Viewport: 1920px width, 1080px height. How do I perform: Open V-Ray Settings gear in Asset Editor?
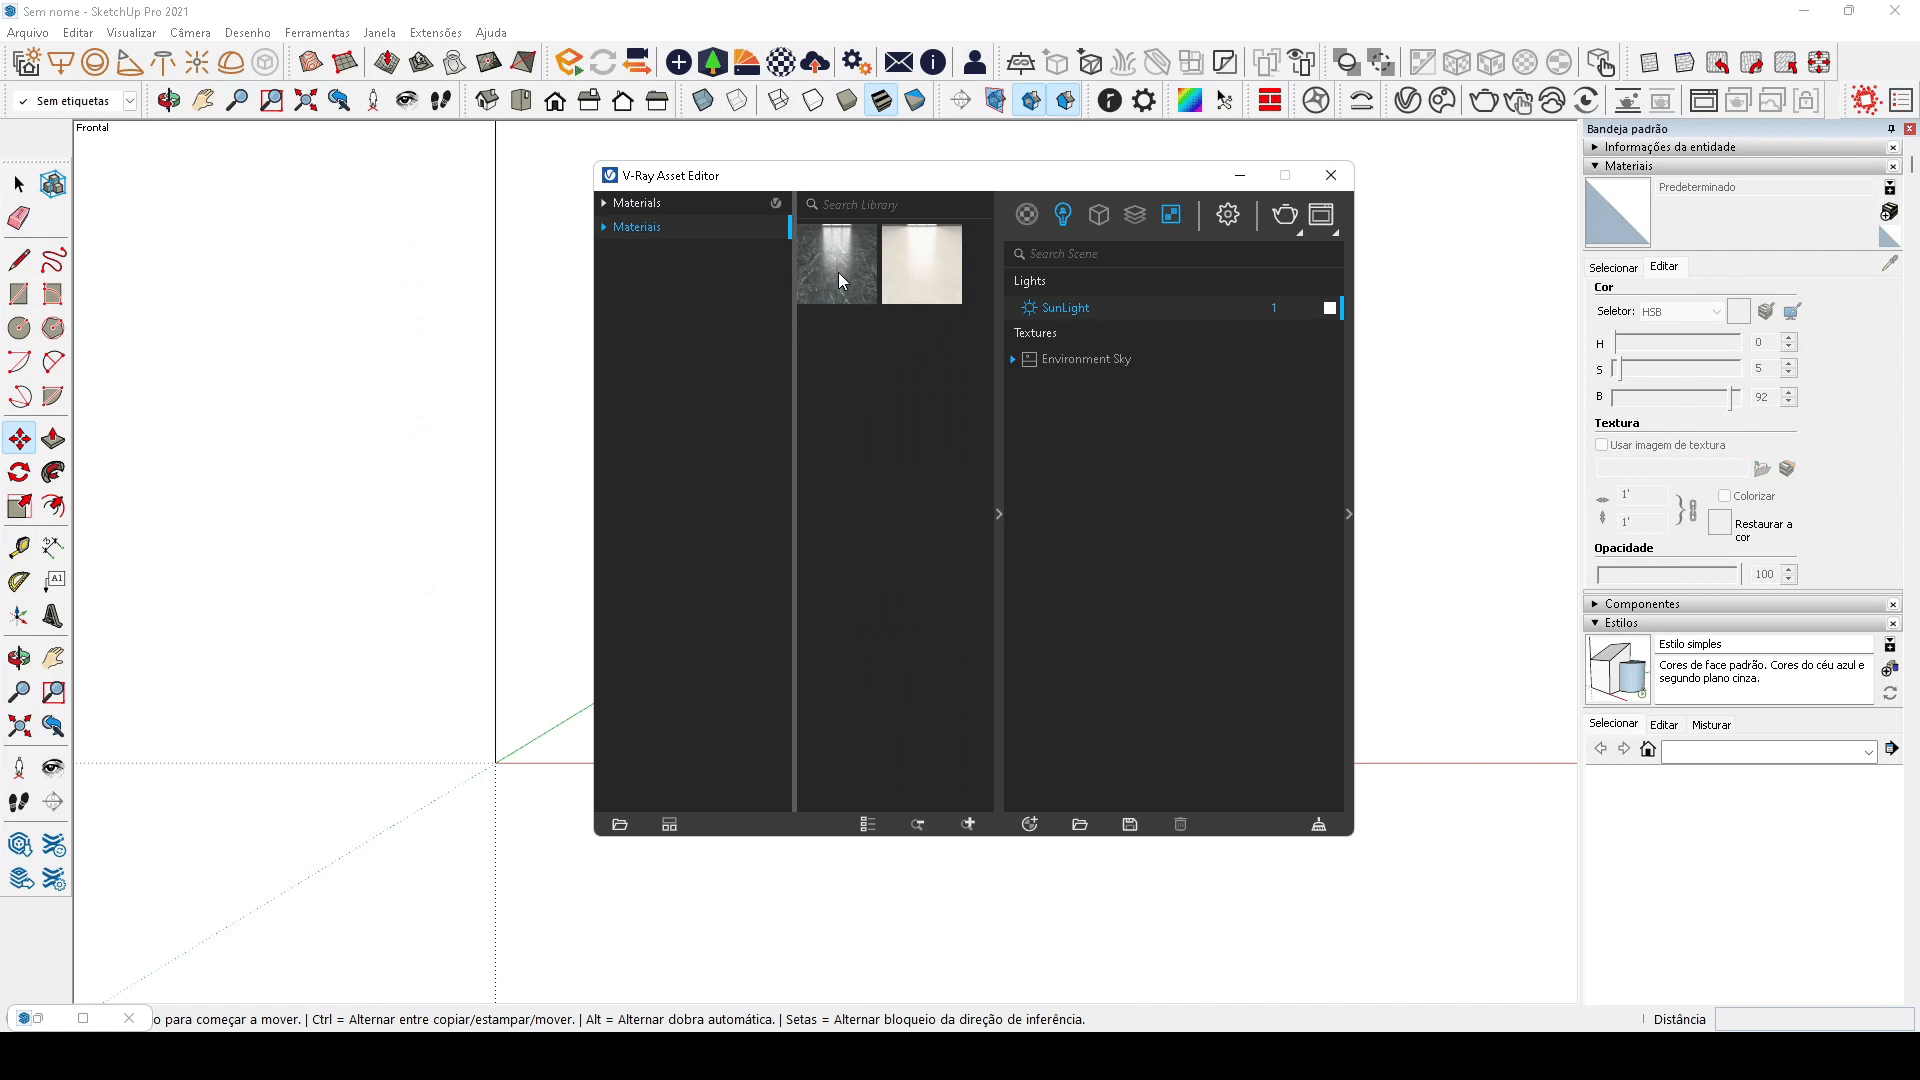[1227, 214]
